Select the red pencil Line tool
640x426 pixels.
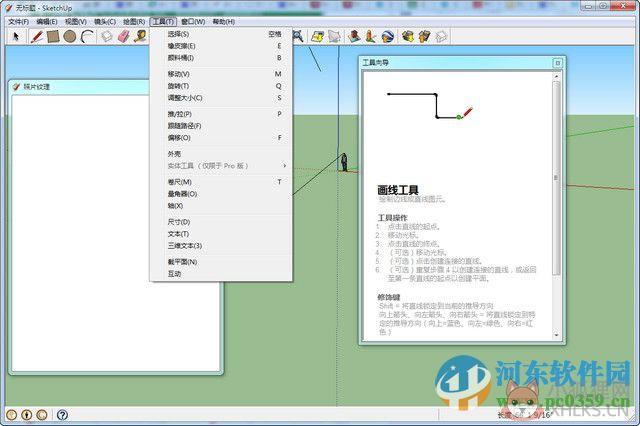[x=37, y=36]
